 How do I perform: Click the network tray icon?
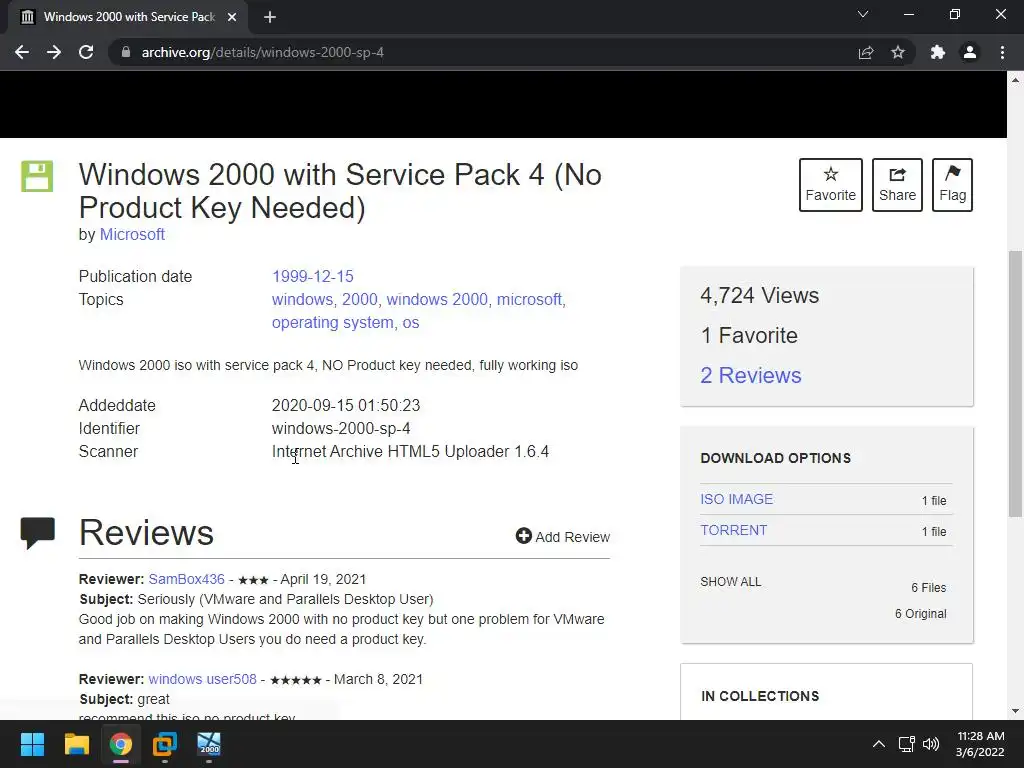[906, 744]
